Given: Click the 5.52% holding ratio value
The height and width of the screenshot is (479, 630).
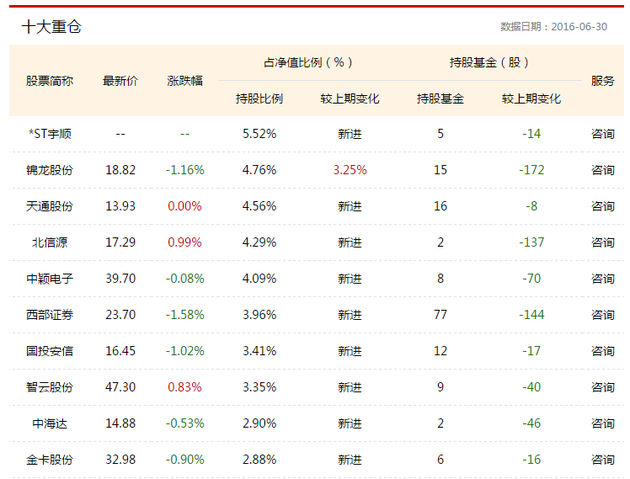Looking at the screenshot, I should coord(260,134).
